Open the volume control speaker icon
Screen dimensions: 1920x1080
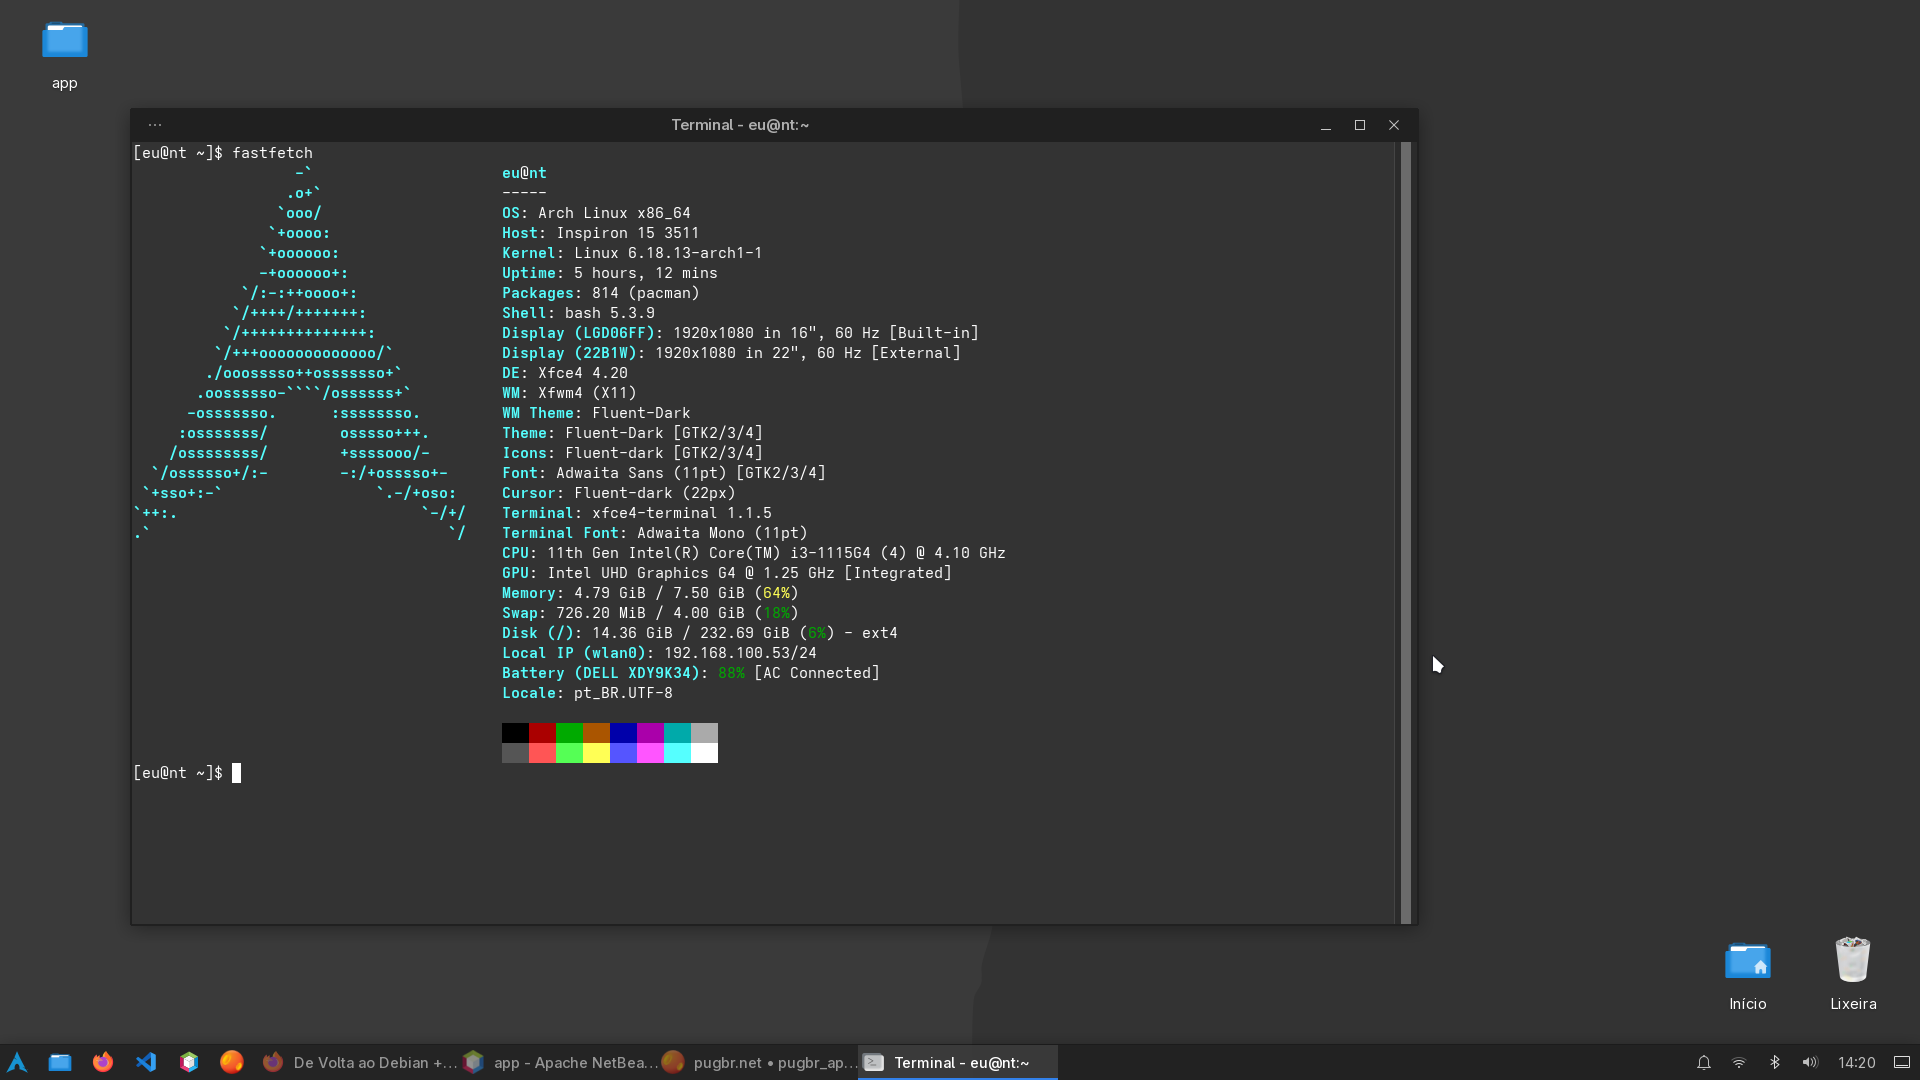[1809, 1062]
